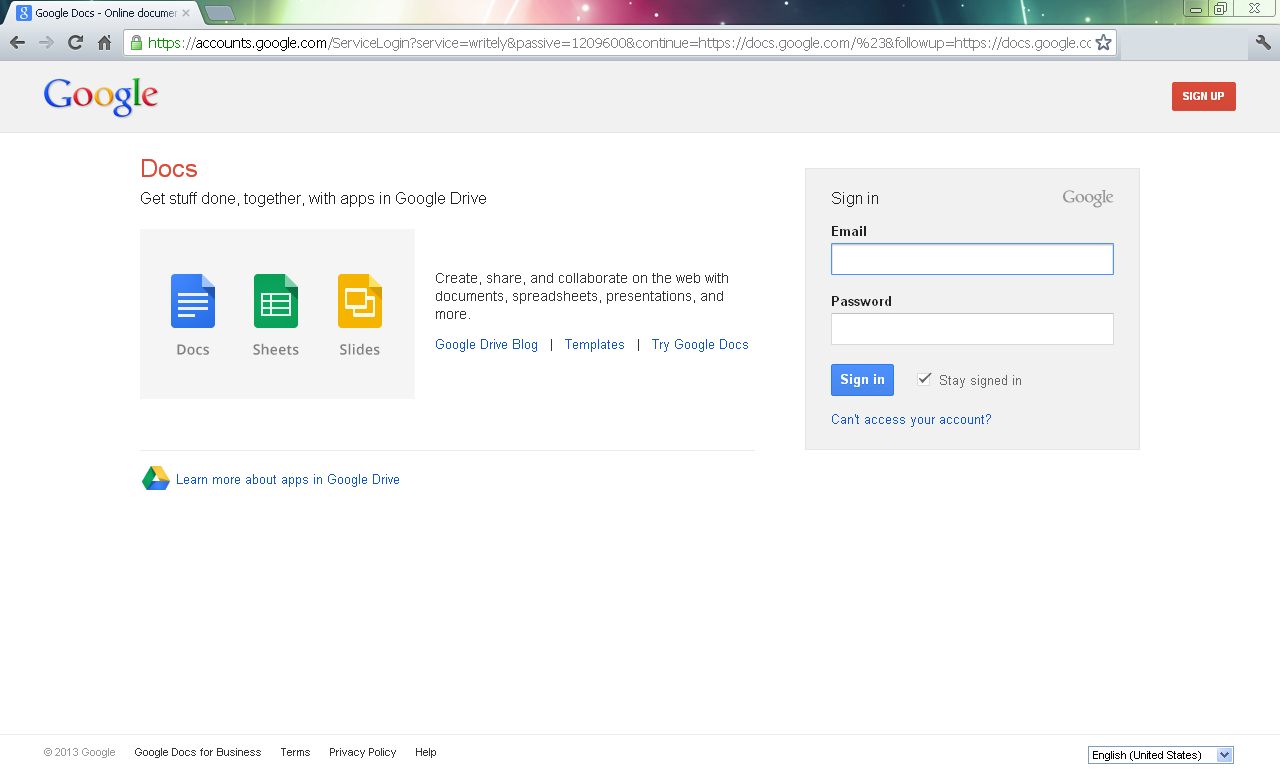Uncheck the Stay signed in checkbox
Viewport: 1280px width, 770px height.
coord(924,379)
